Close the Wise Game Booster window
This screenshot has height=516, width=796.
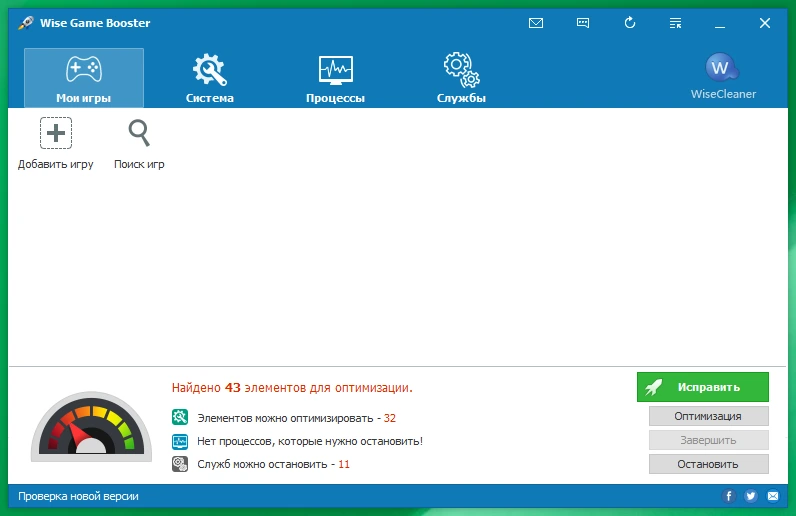click(765, 23)
